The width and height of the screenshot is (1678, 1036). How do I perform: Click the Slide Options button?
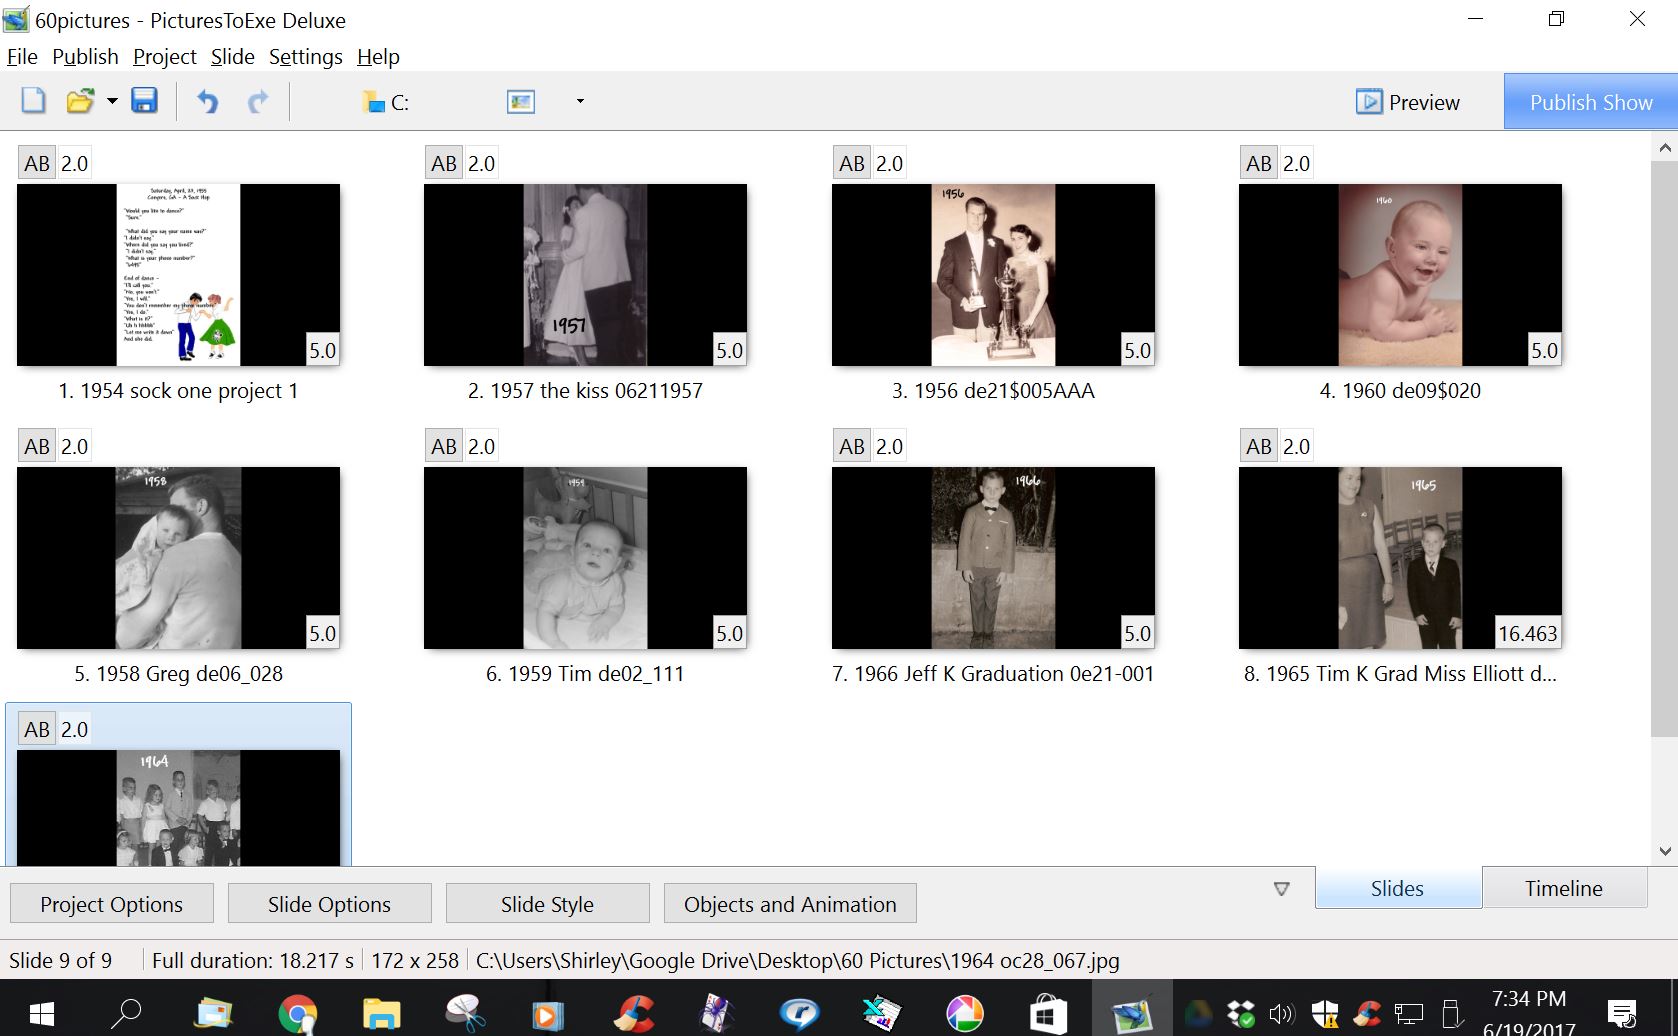(x=329, y=904)
